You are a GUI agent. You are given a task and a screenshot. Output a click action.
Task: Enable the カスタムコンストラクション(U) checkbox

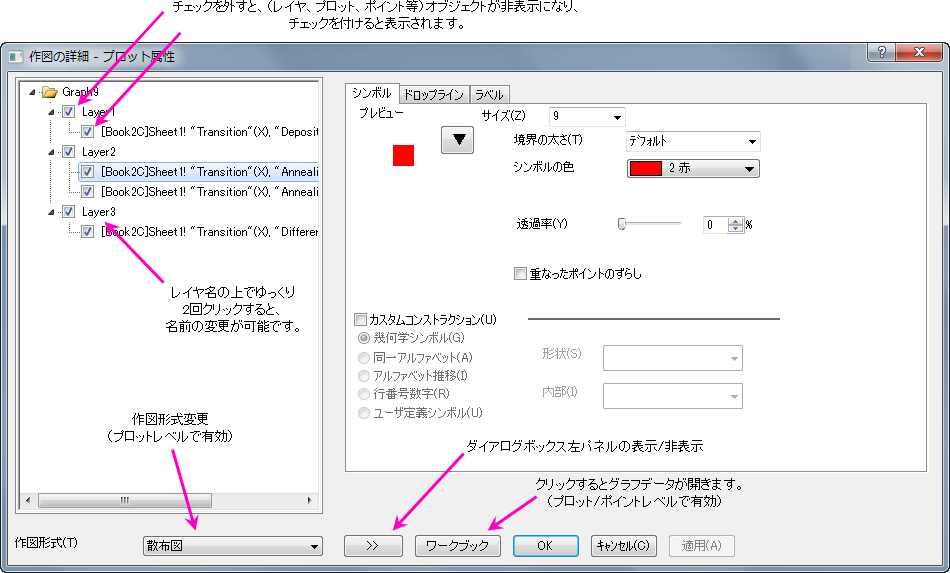pos(360,319)
